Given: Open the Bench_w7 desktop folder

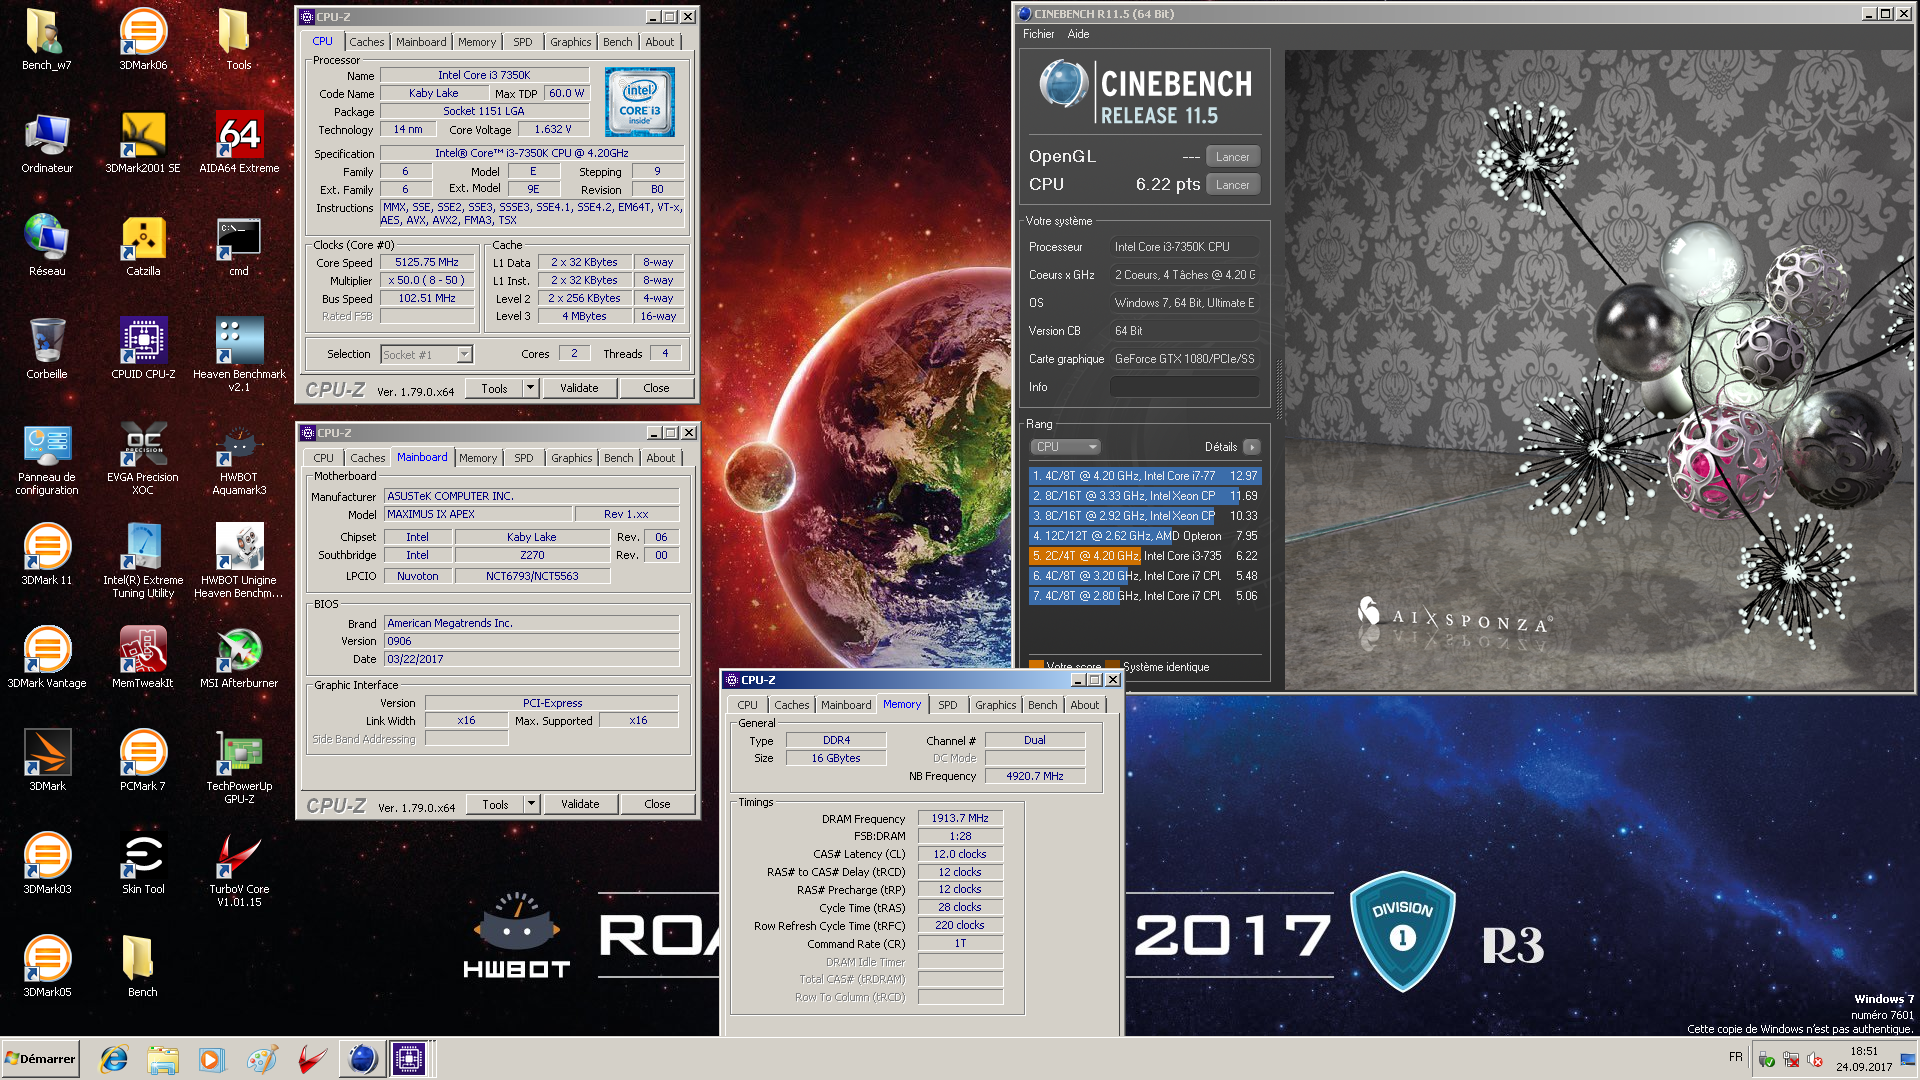Looking at the screenshot, I should (x=46, y=40).
